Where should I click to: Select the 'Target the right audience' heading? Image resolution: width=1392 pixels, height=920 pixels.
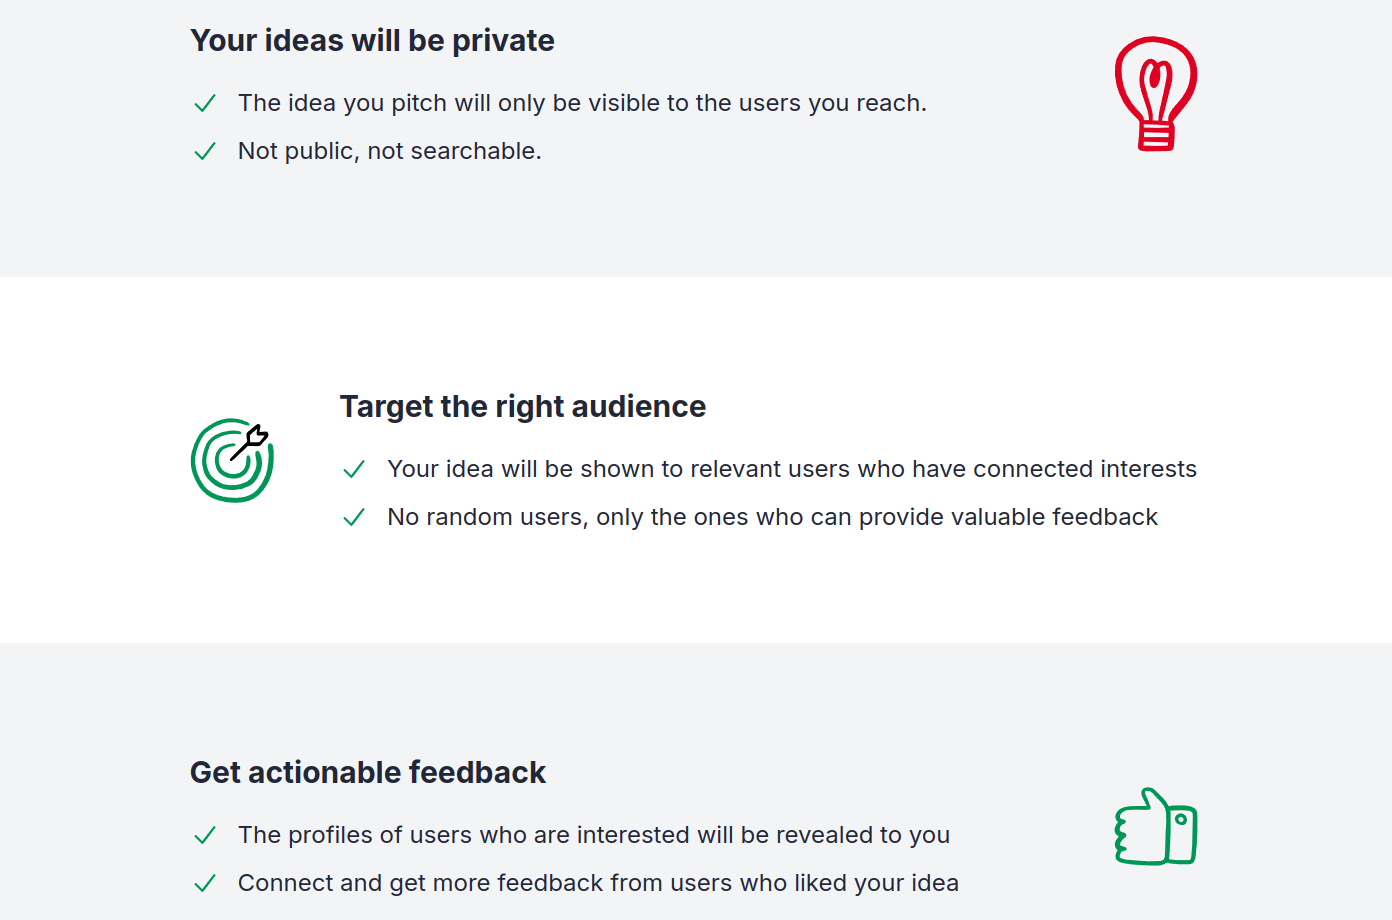point(523,407)
